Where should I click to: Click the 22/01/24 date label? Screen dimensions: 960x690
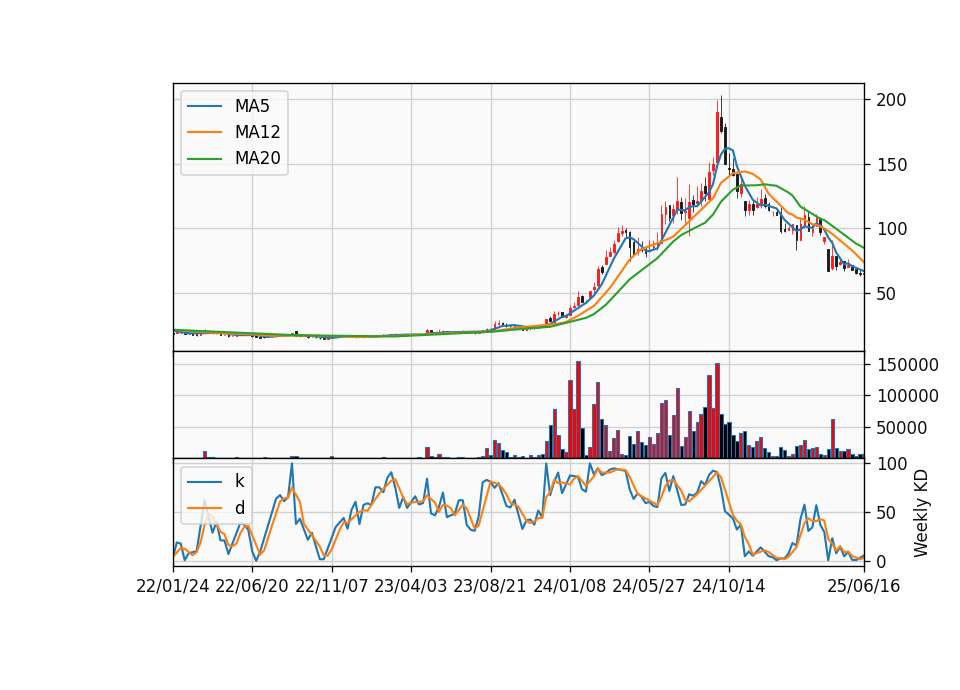[173, 586]
